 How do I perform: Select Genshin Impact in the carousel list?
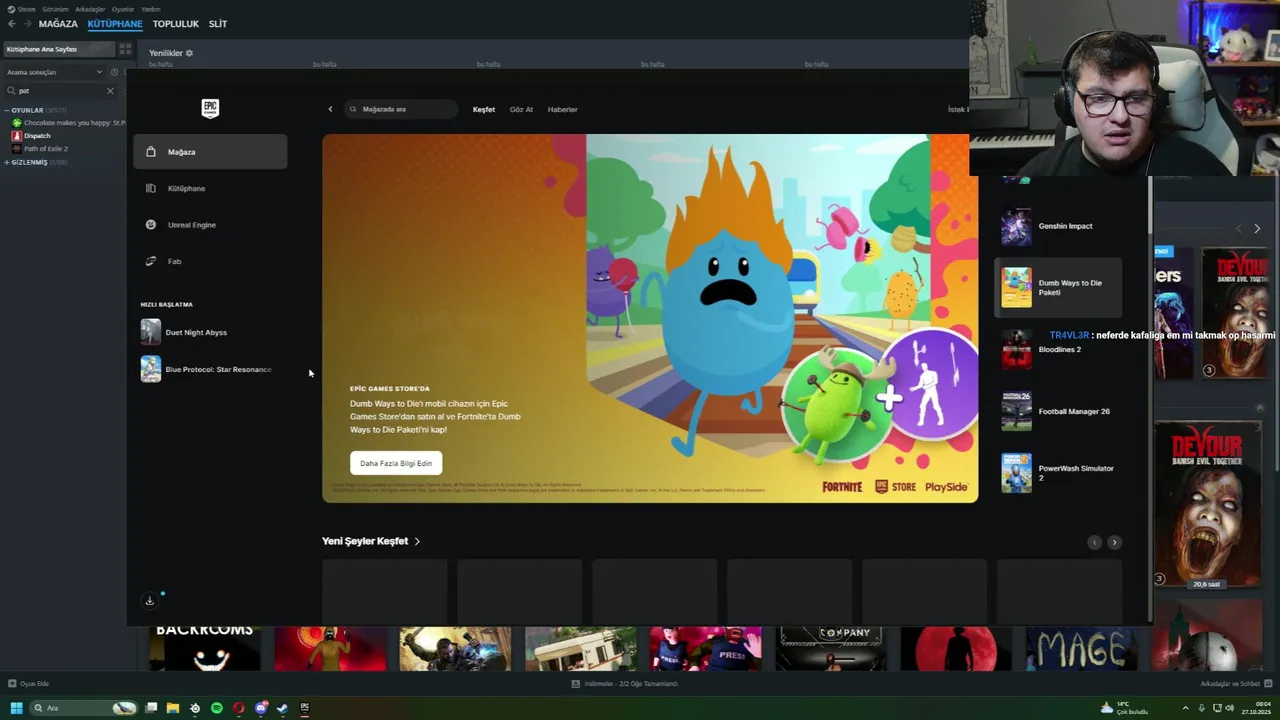(1058, 226)
